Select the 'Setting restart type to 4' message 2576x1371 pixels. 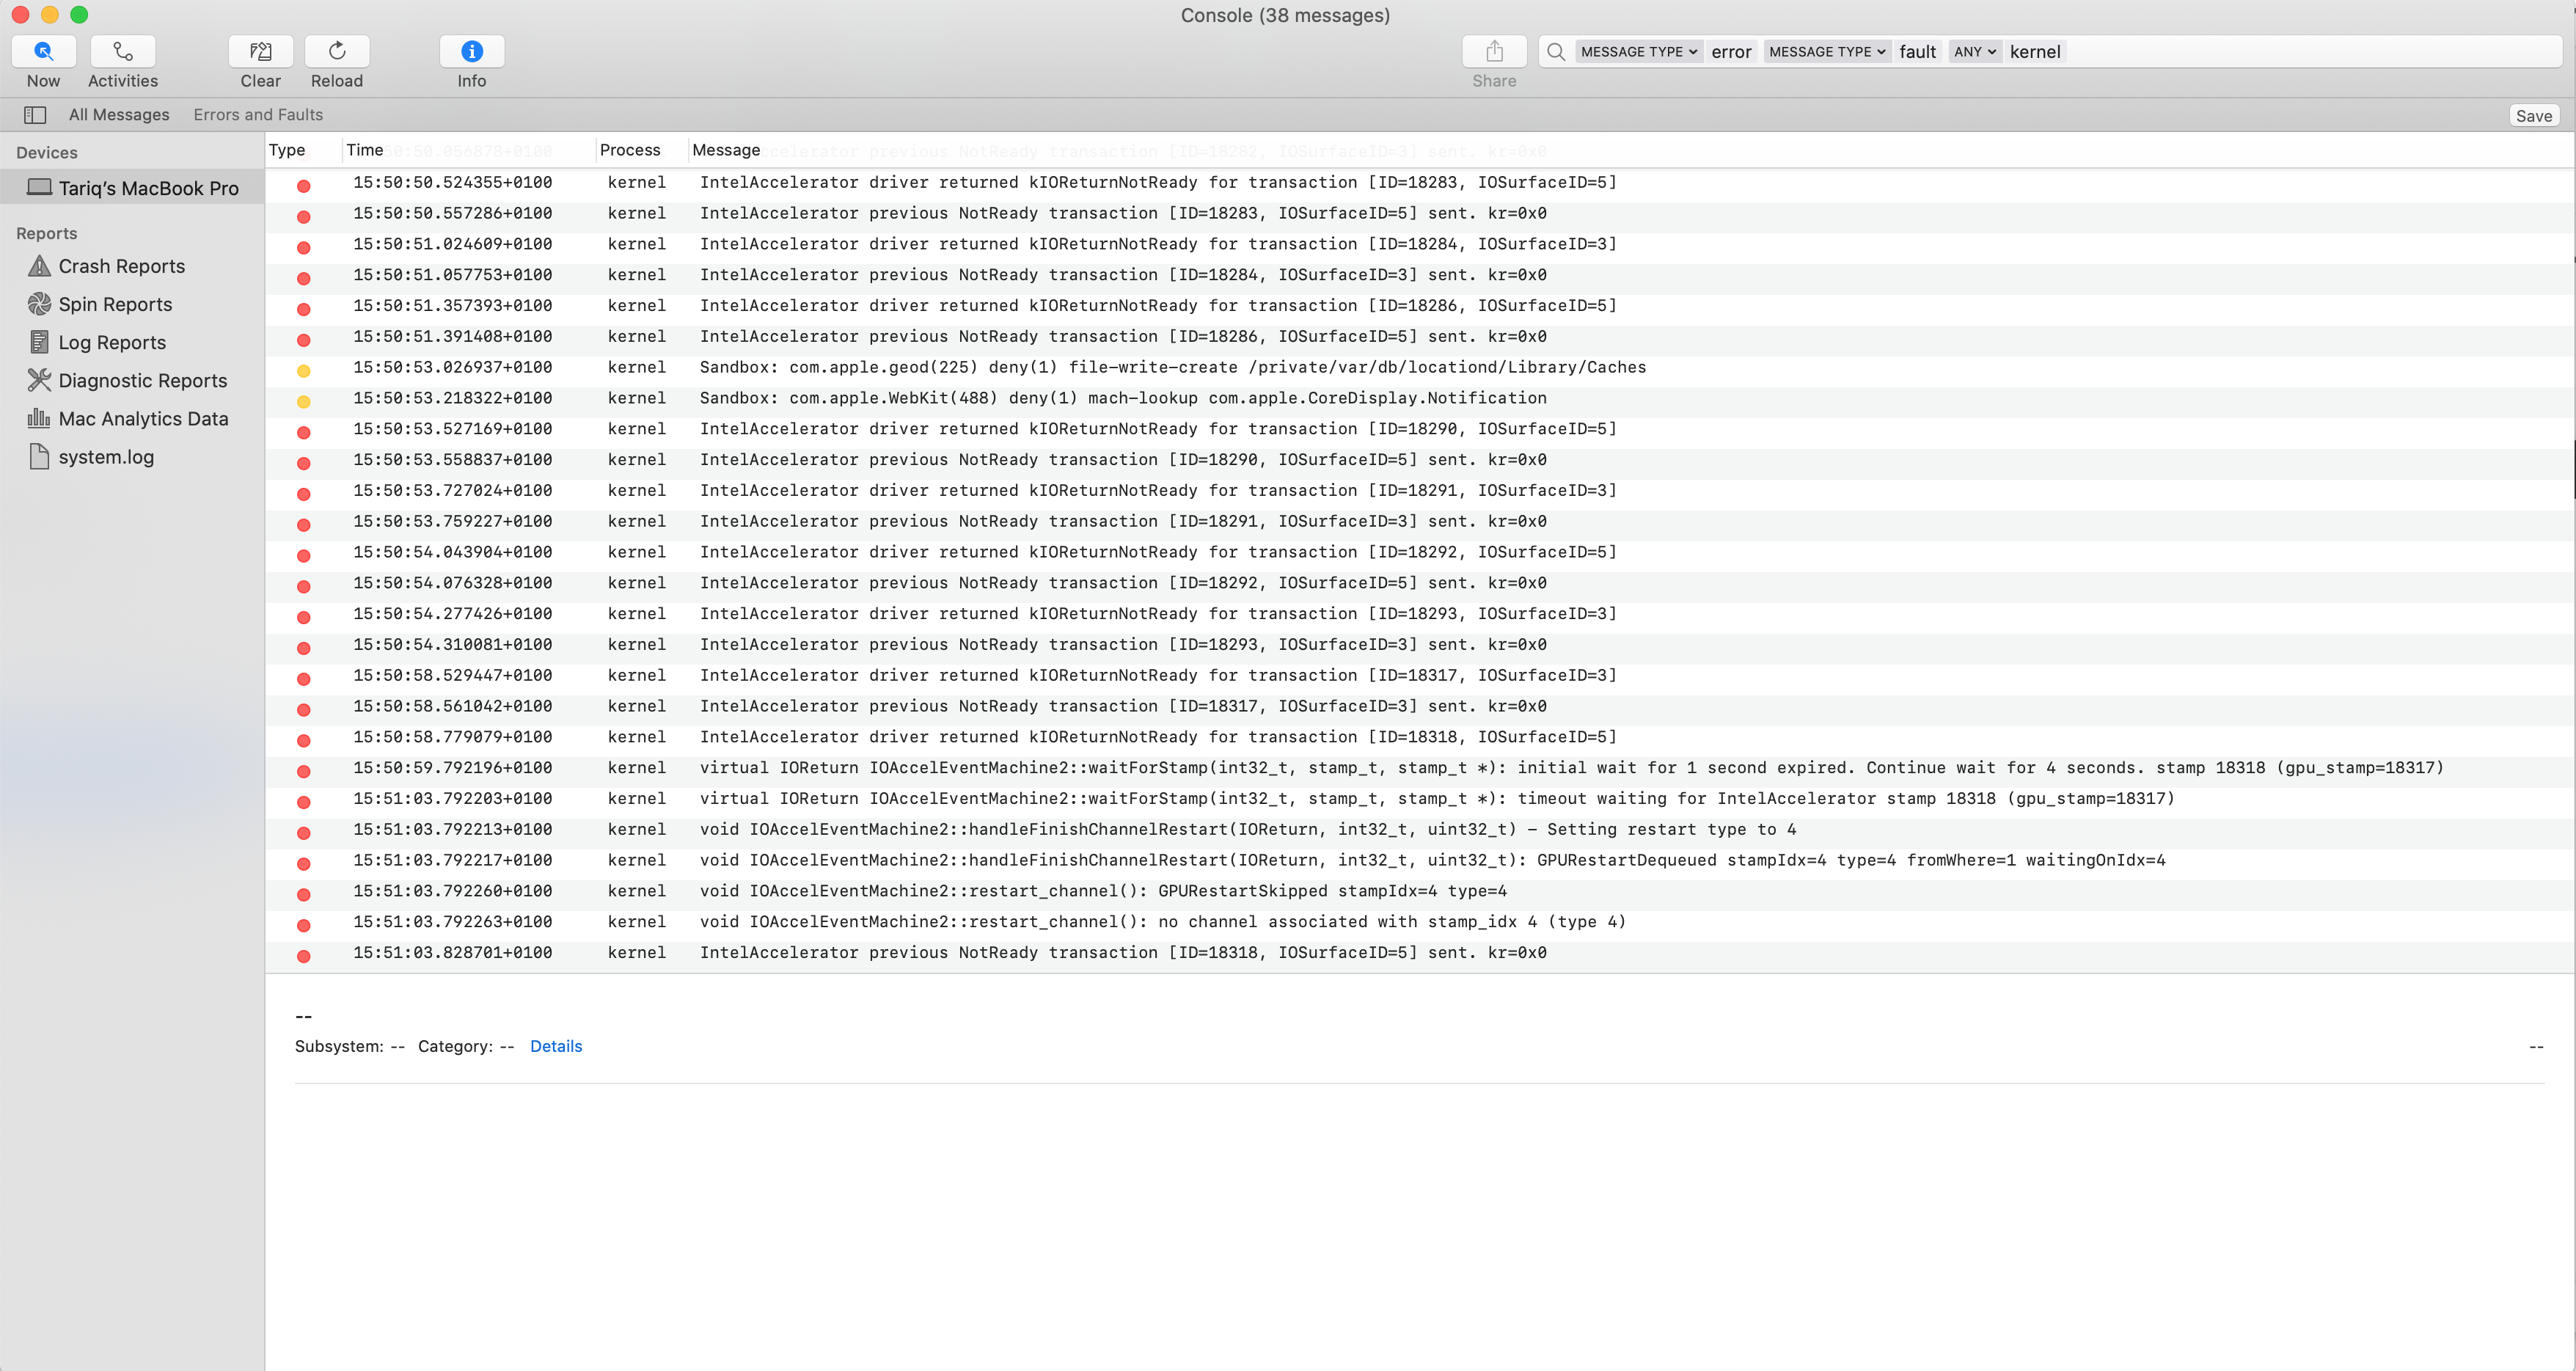click(x=1420, y=830)
